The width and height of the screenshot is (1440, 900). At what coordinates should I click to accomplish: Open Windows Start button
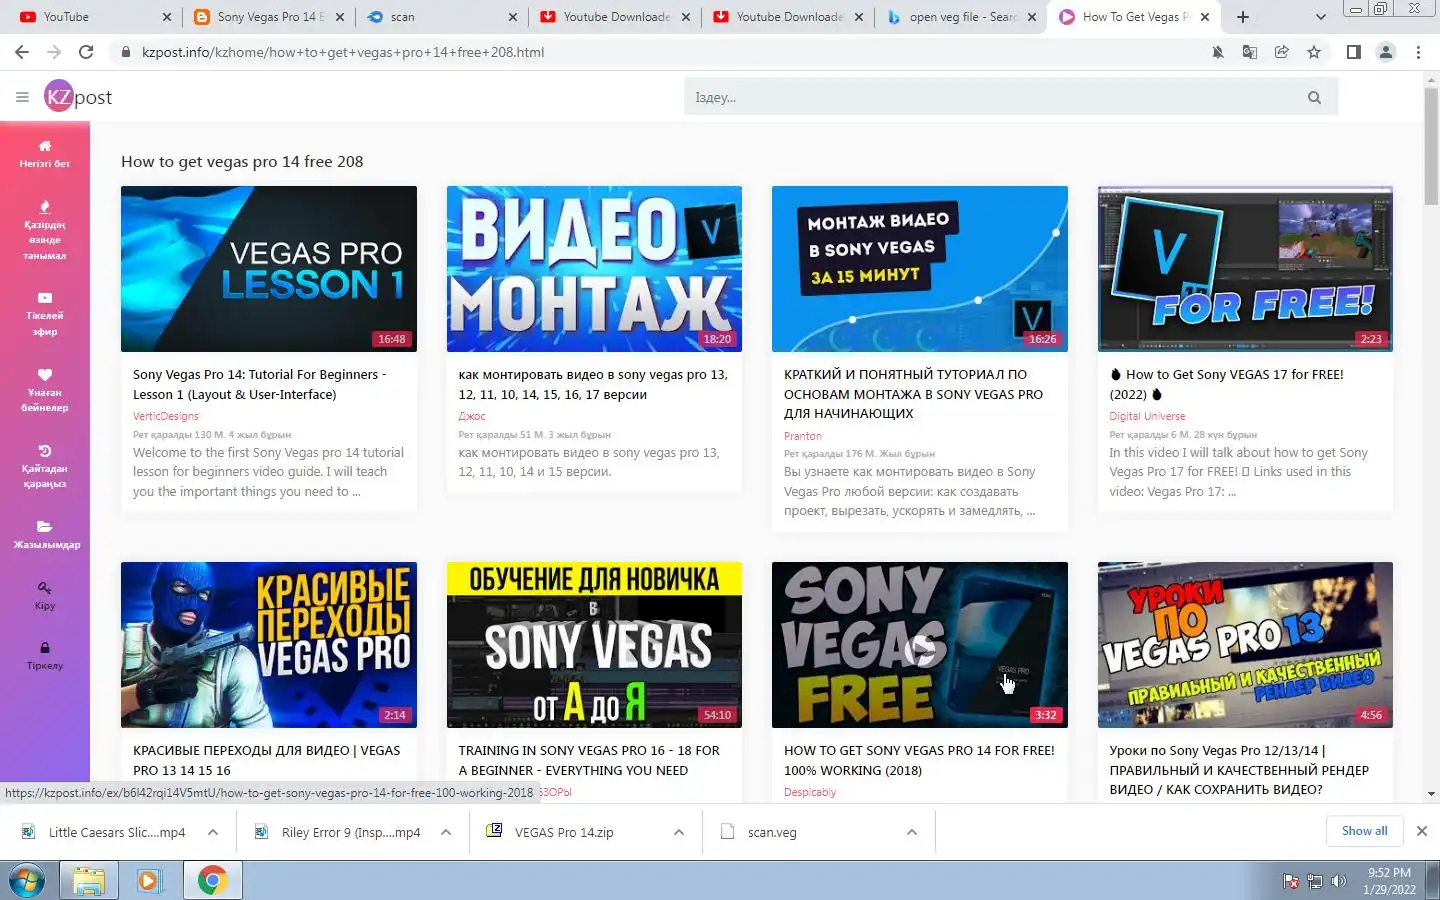point(27,881)
